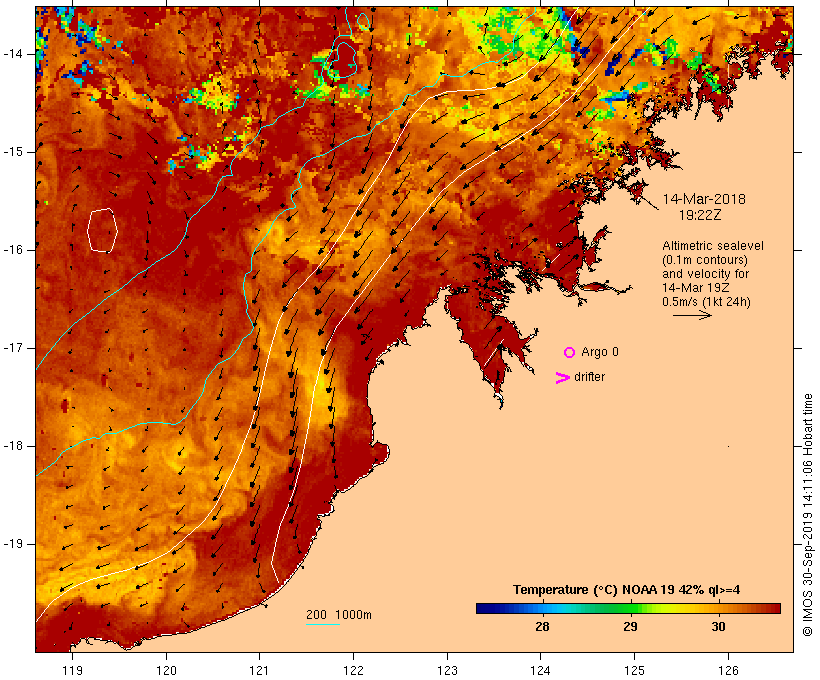Click the color bar value '29'

[630, 626]
